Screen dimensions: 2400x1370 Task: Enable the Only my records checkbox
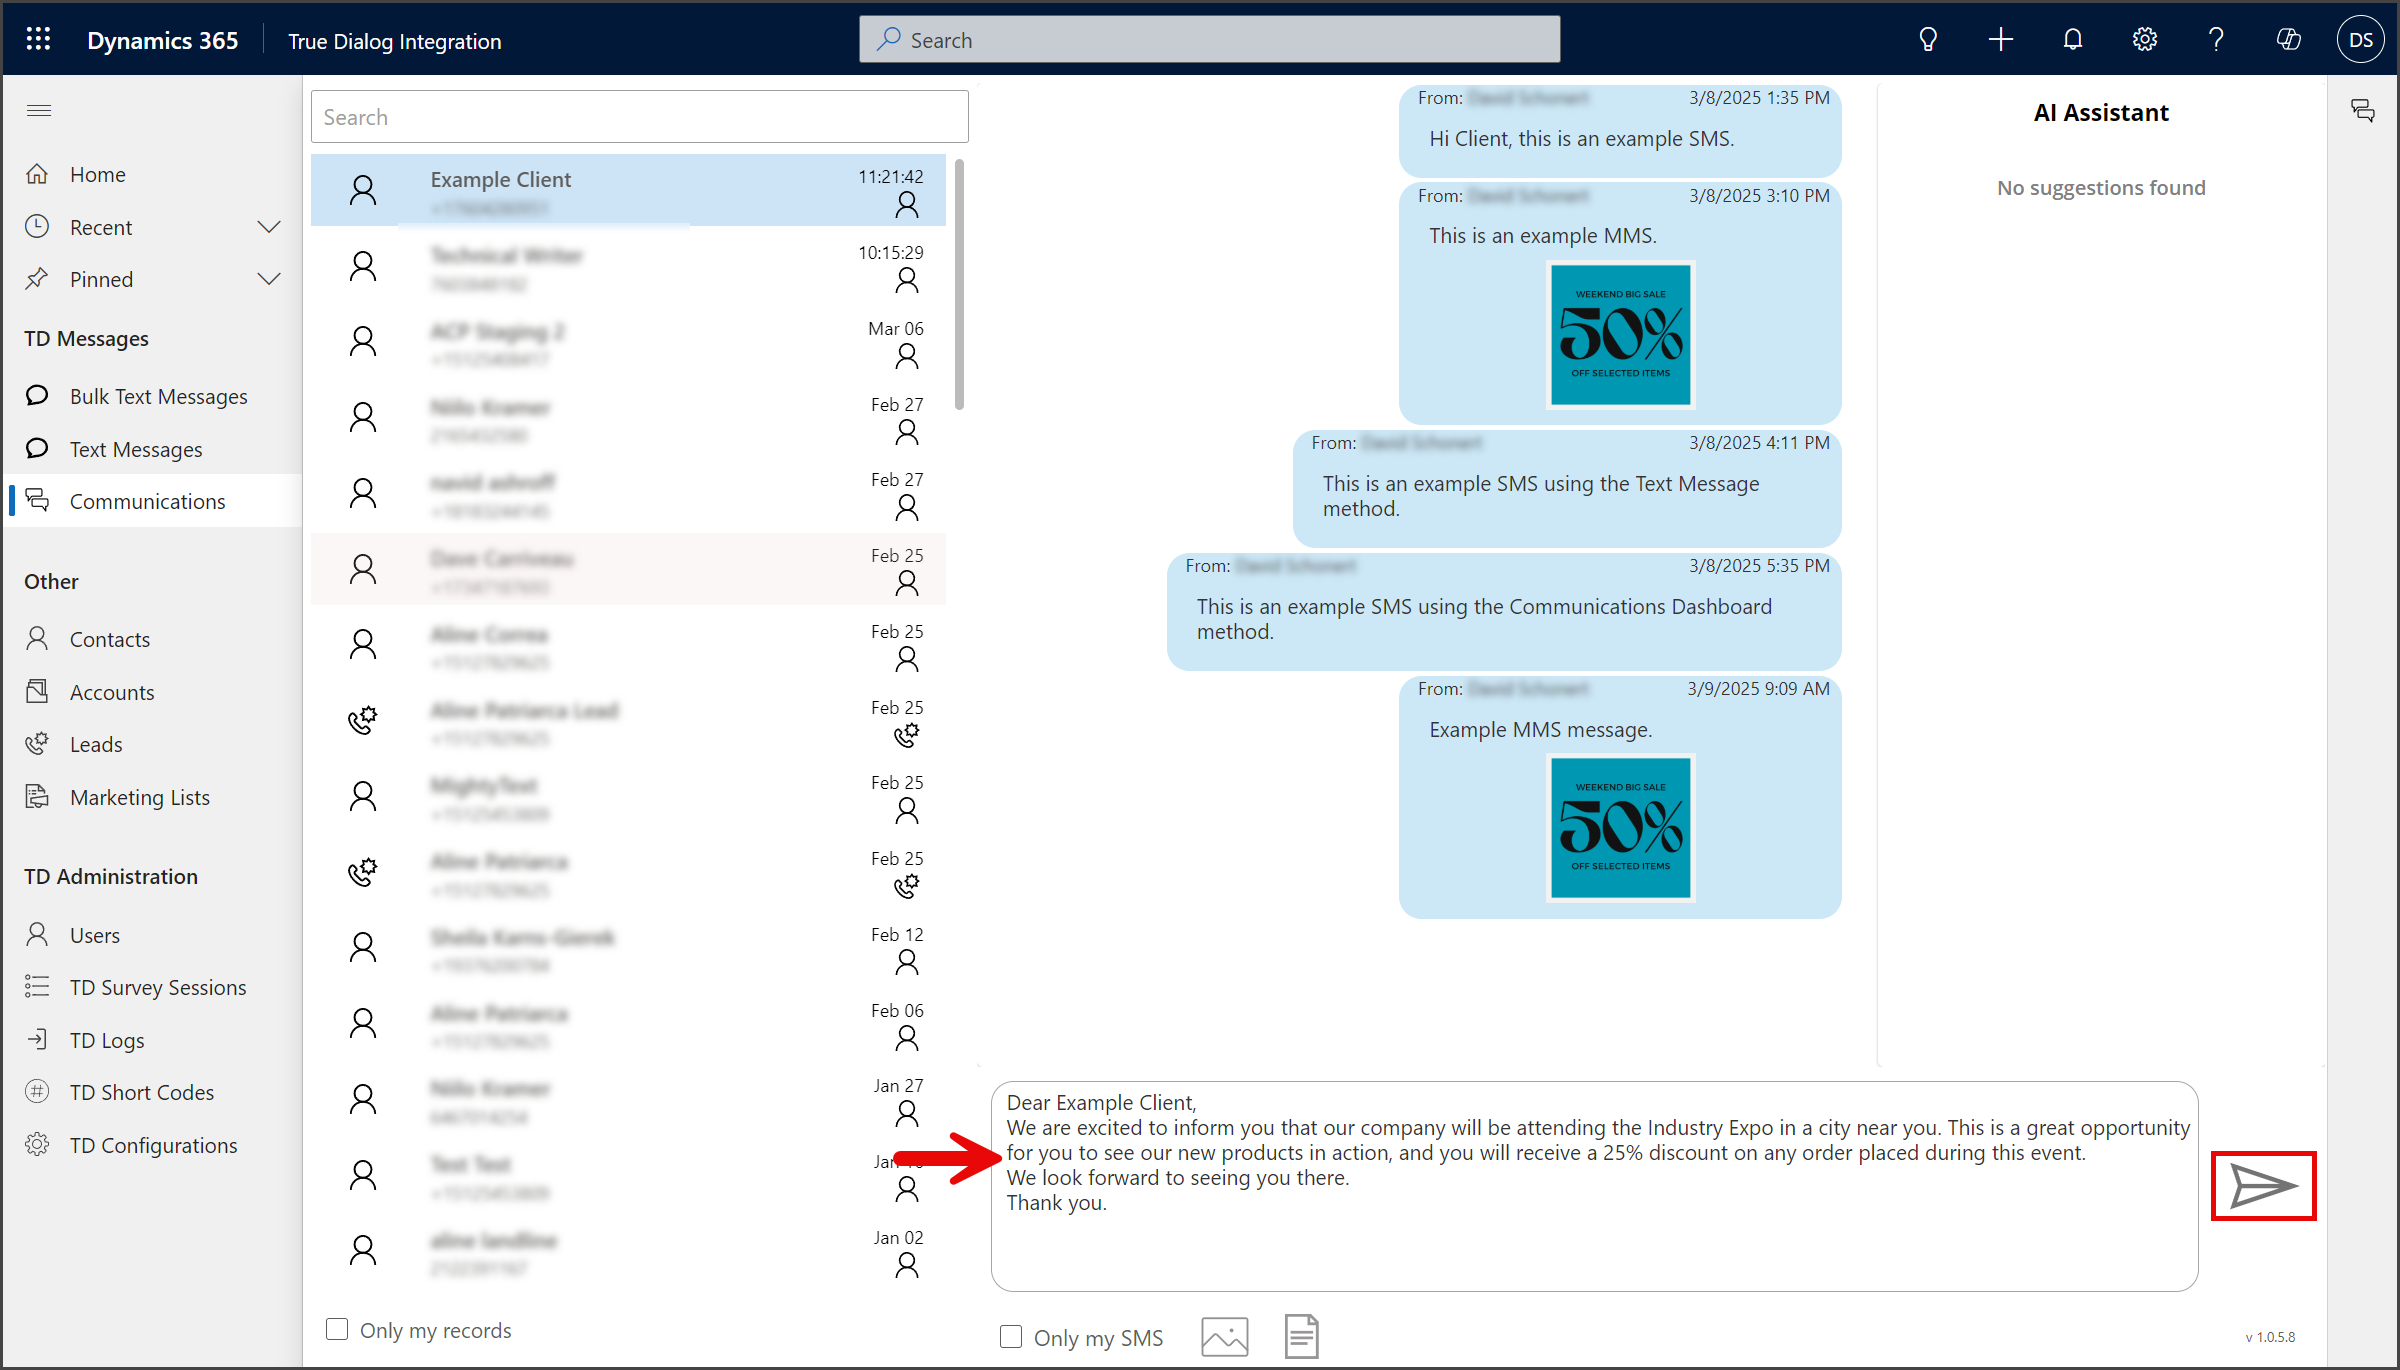[x=337, y=1329]
